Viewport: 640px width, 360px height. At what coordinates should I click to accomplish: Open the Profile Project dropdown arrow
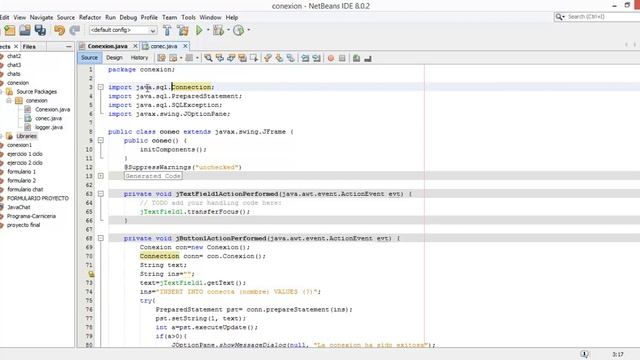point(248,30)
